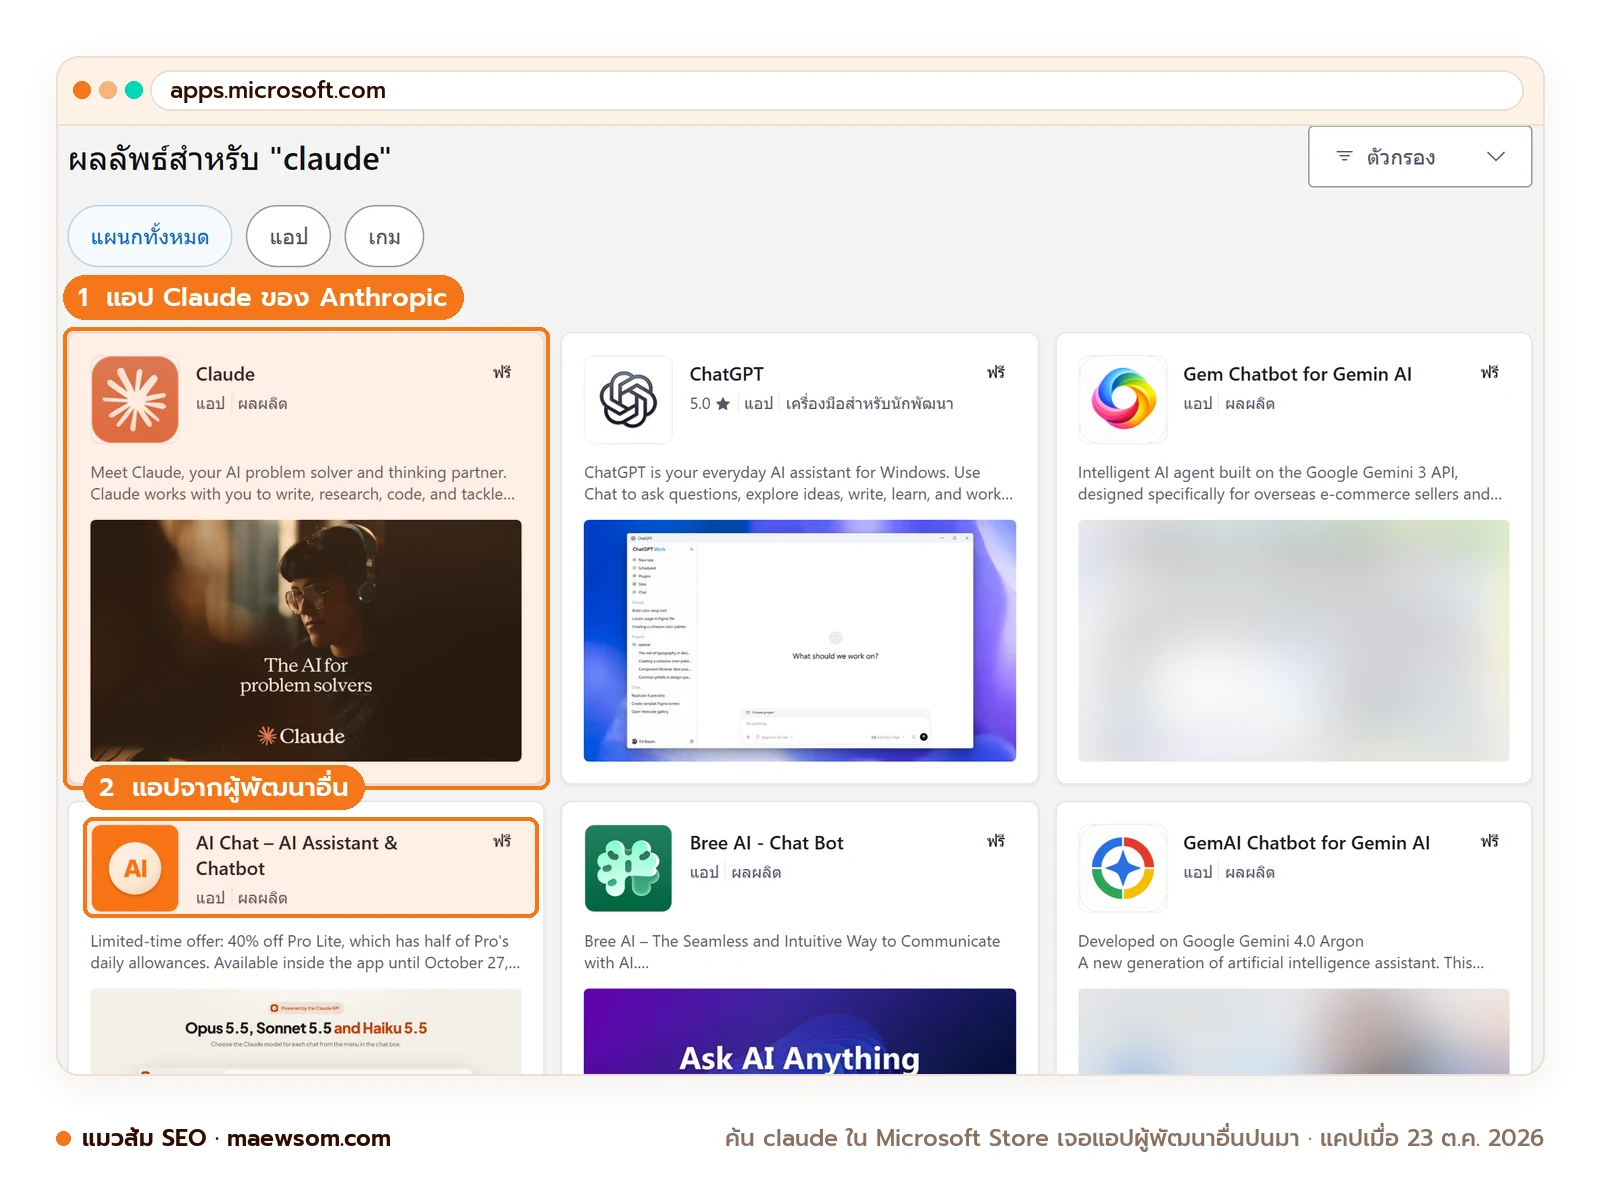Screen dimensions: 1600x1189
Task: Open the ChatGPT app icon
Action: [628, 399]
